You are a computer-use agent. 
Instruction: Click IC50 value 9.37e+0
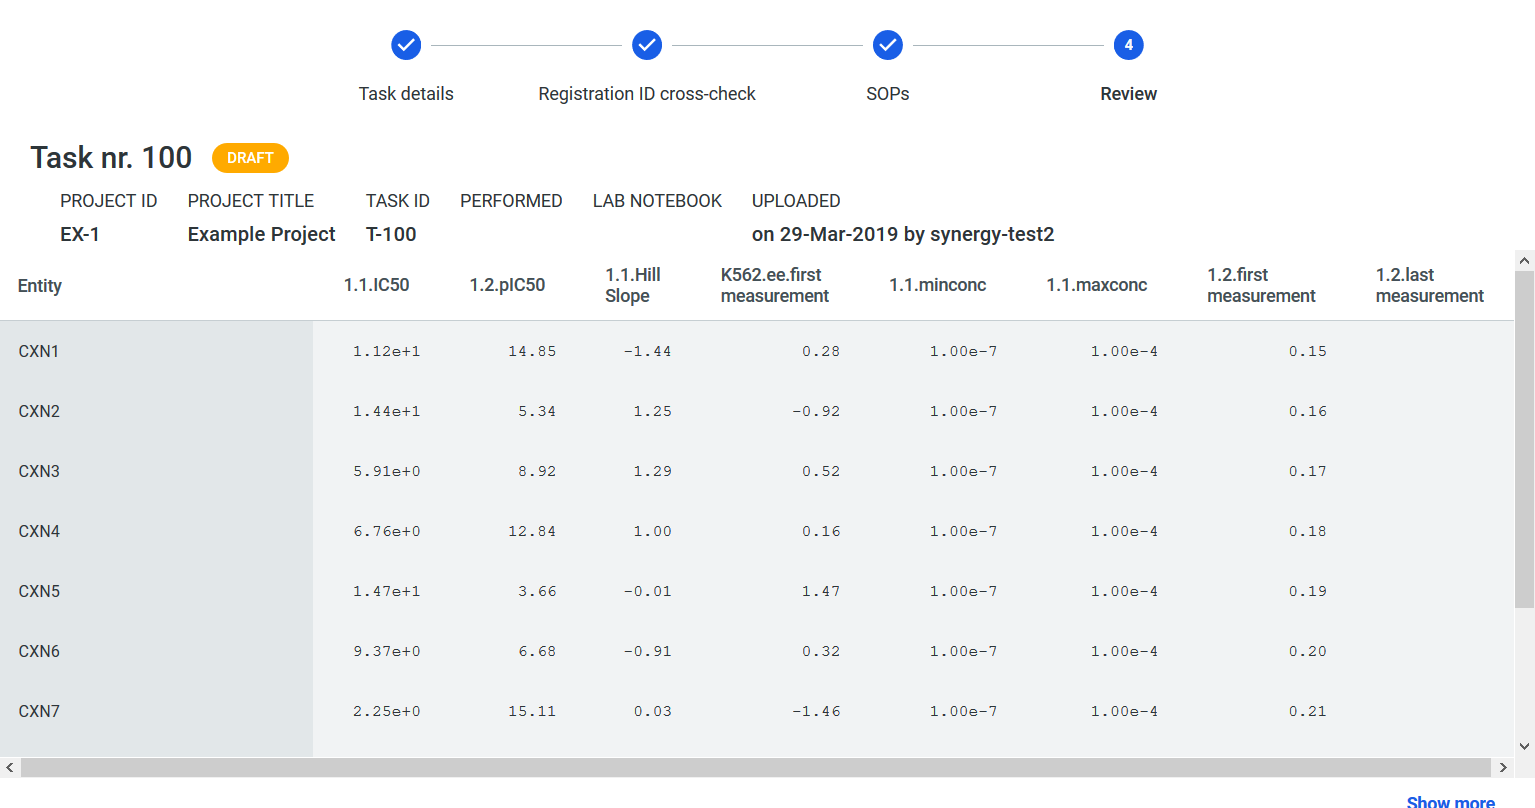[x=387, y=651]
